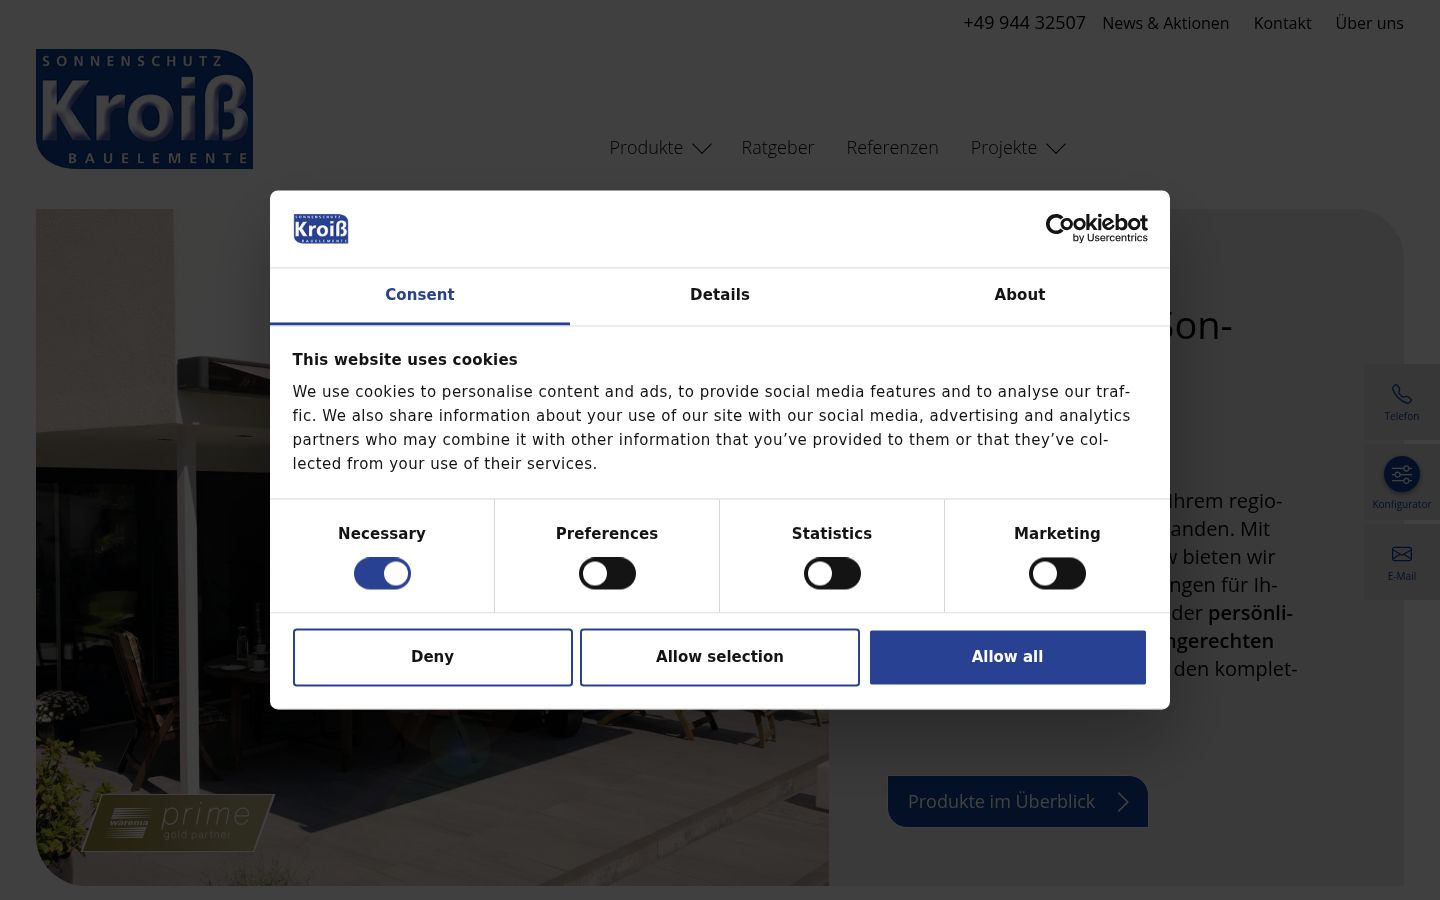The height and width of the screenshot is (900, 1440).
Task: Click the small Kroiß logo in dialog
Action: [x=321, y=229]
